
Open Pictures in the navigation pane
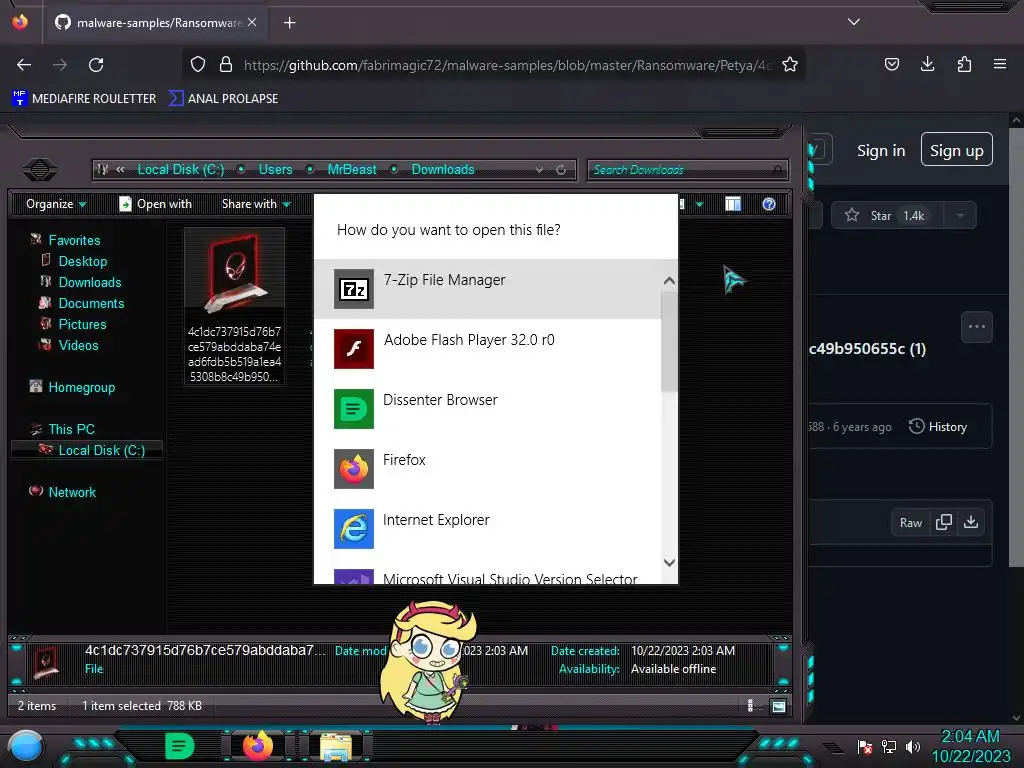(x=82, y=324)
